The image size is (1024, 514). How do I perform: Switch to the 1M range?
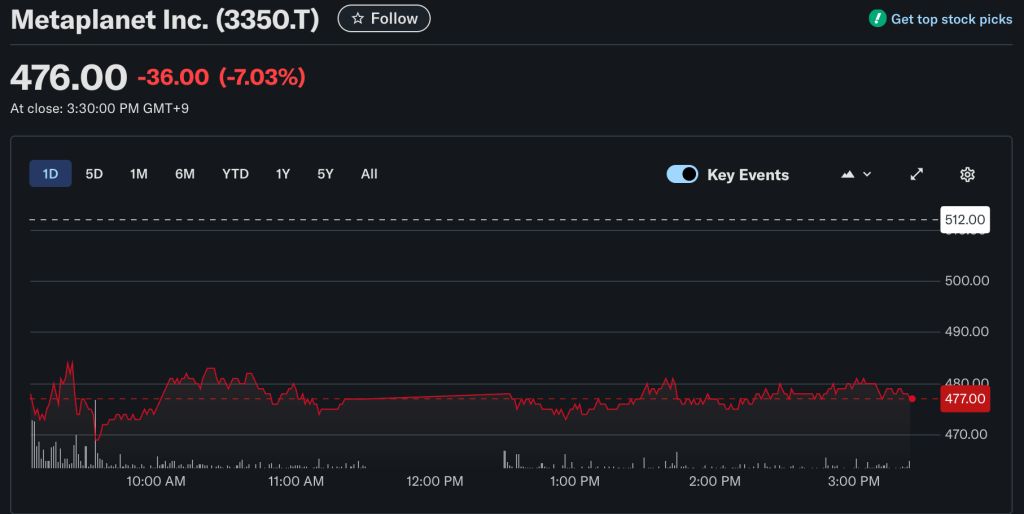138,174
